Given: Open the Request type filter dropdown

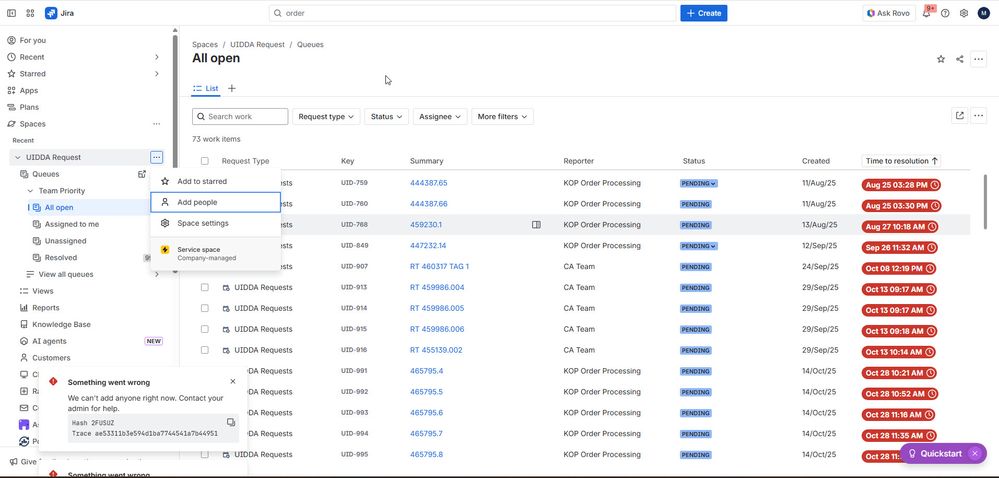Looking at the screenshot, I should tap(326, 117).
